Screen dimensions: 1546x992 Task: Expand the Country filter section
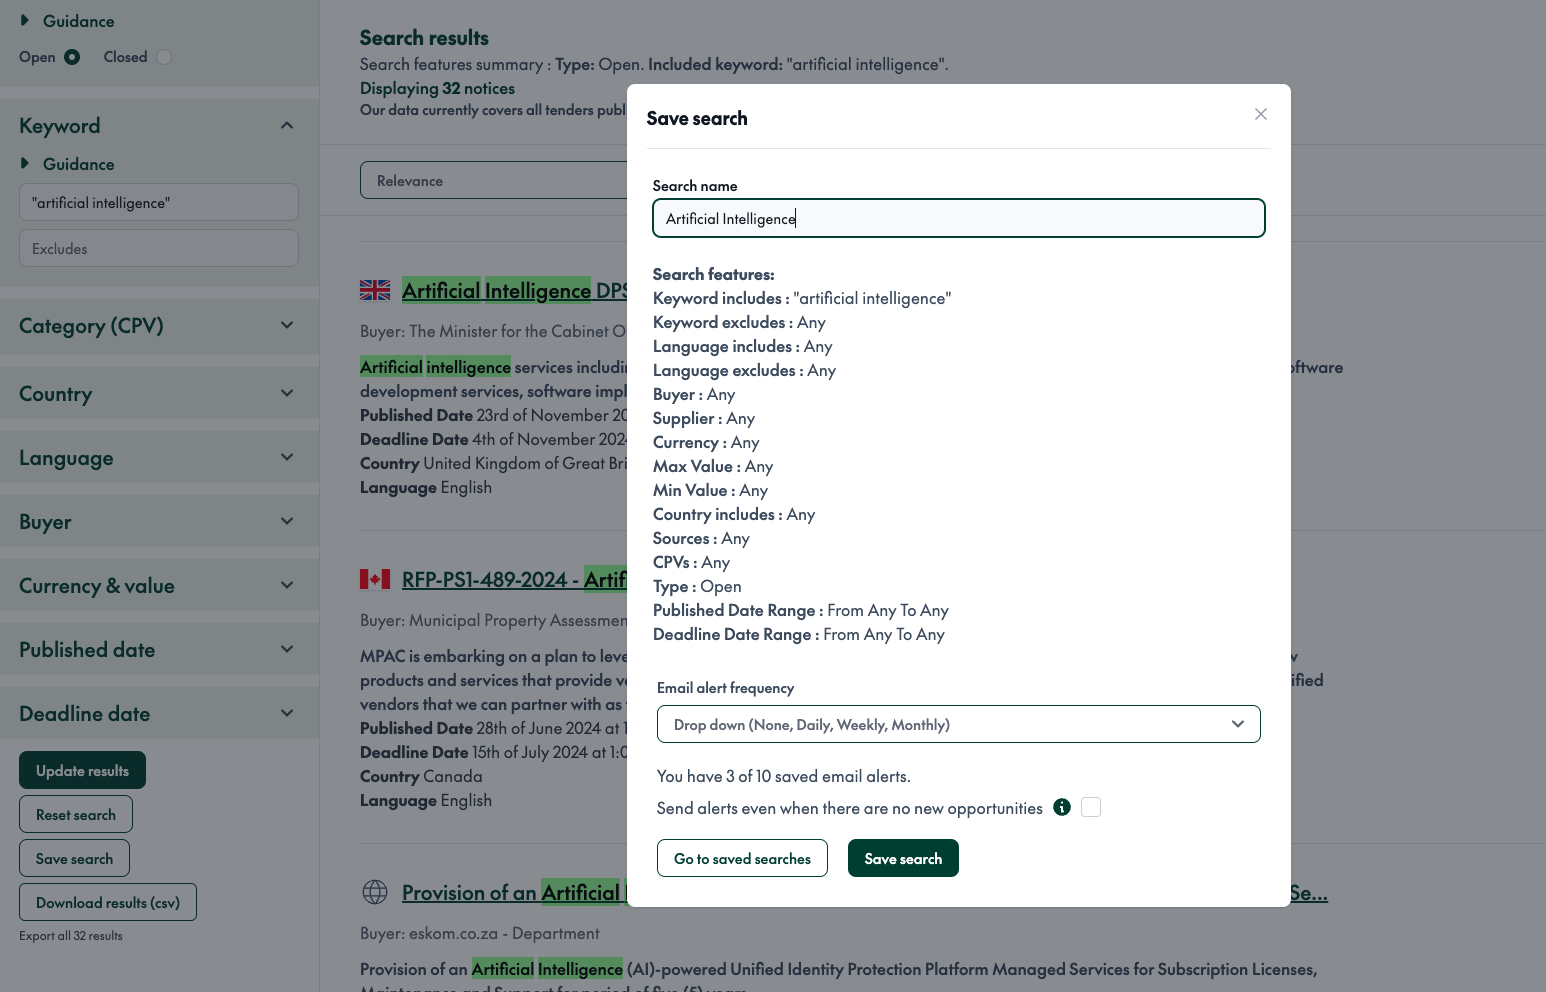pyautogui.click(x=287, y=394)
